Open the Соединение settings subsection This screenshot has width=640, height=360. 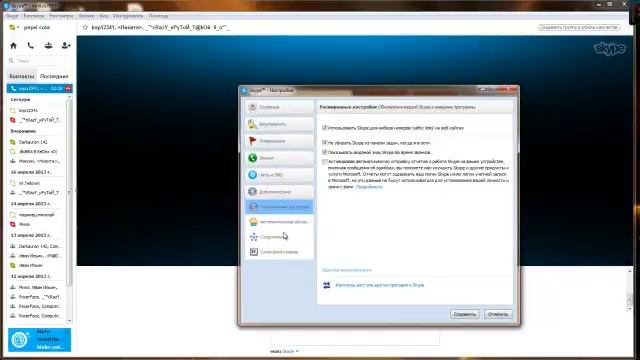click(x=280, y=237)
